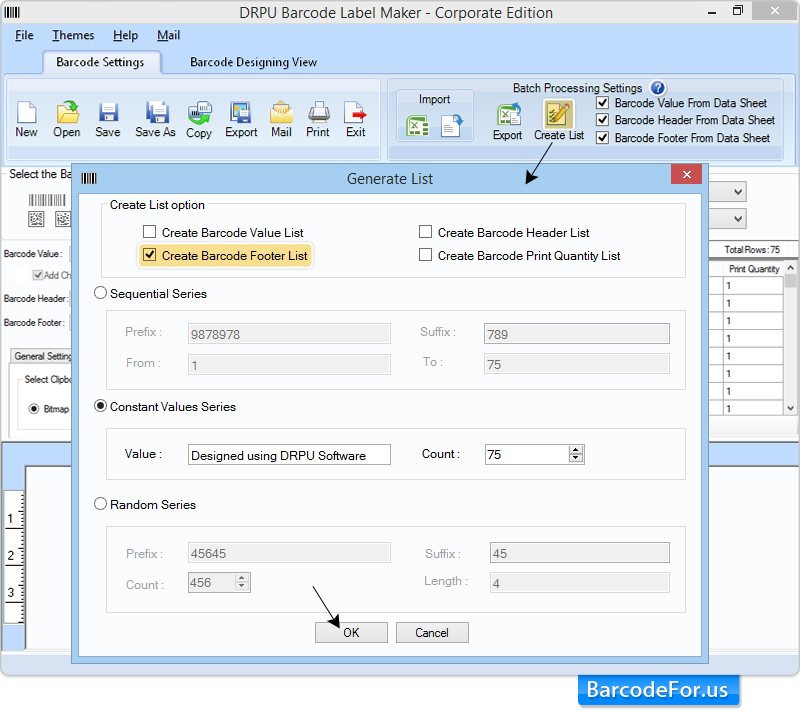Viewport: 800px width, 712px height.
Task: Click the Random Series Count down arrow
Action: point(242,586)
